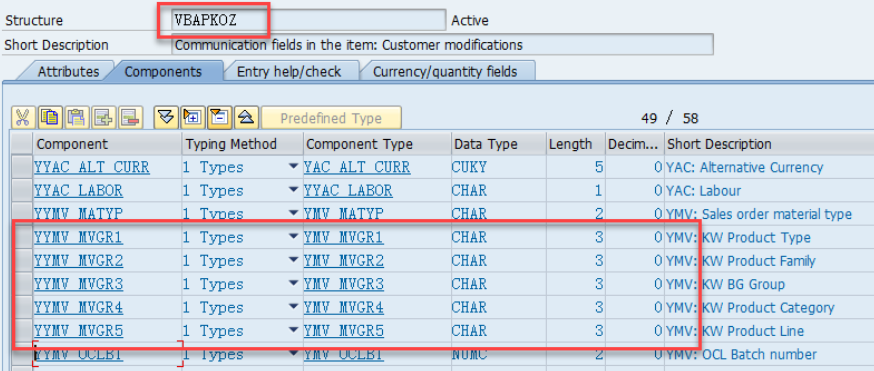Open the Entry help/check tab

[x=289, y=72]
